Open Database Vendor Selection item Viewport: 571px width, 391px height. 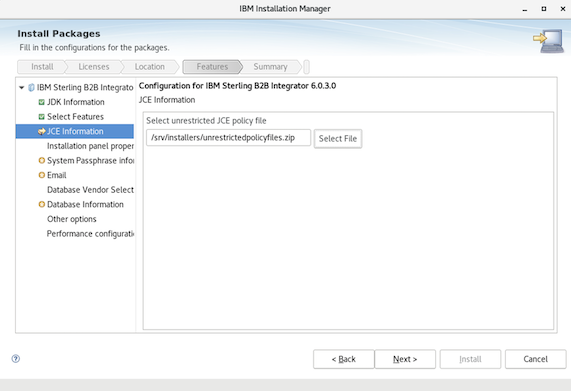90,190
